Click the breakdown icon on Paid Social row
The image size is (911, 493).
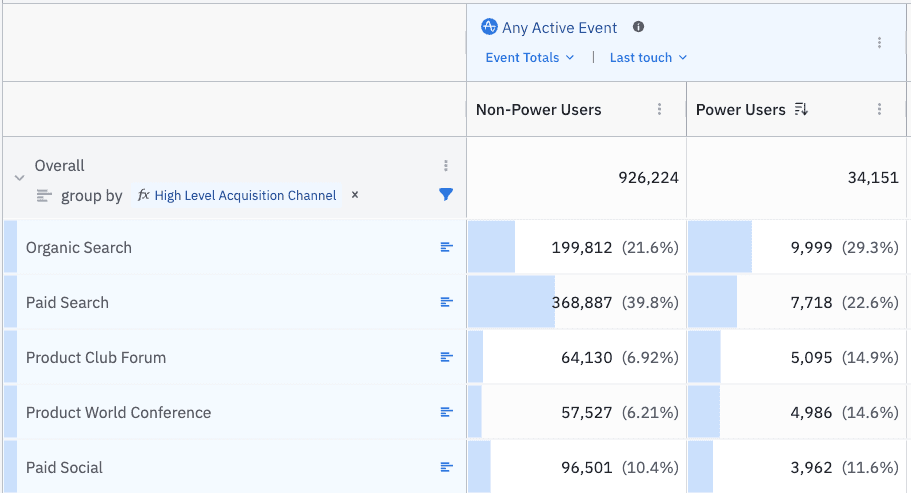(446, 467)
